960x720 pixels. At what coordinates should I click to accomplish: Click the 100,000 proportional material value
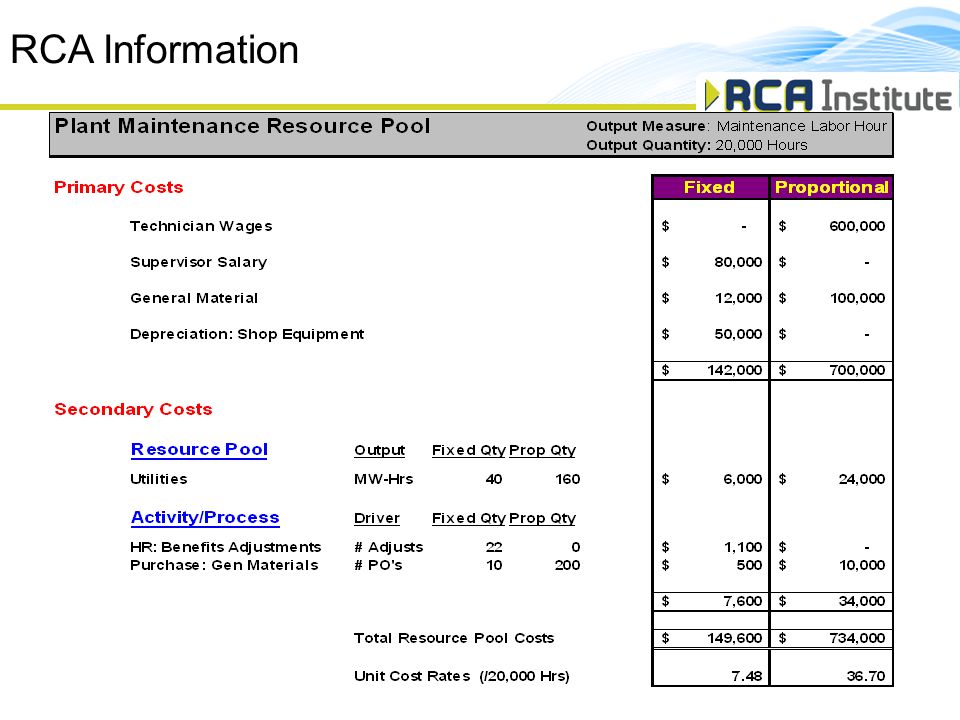click(x=857, y=298)
